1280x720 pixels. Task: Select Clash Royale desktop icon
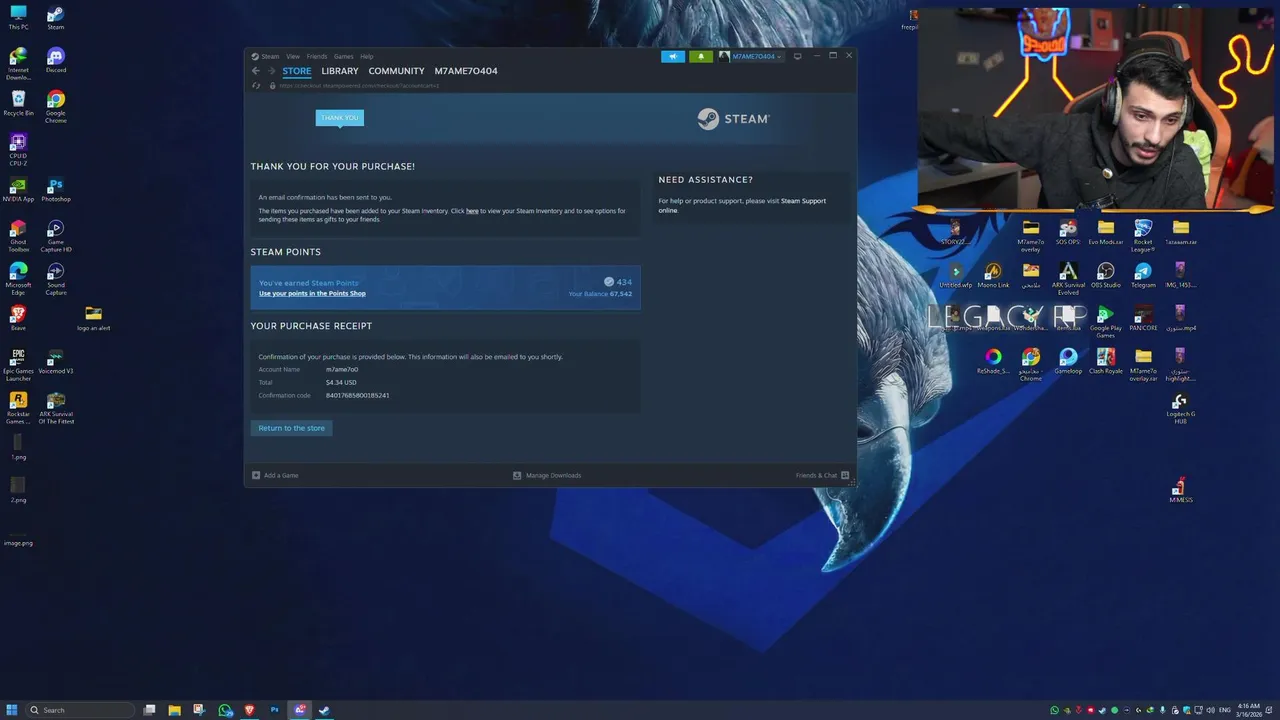pos(1106,360)
